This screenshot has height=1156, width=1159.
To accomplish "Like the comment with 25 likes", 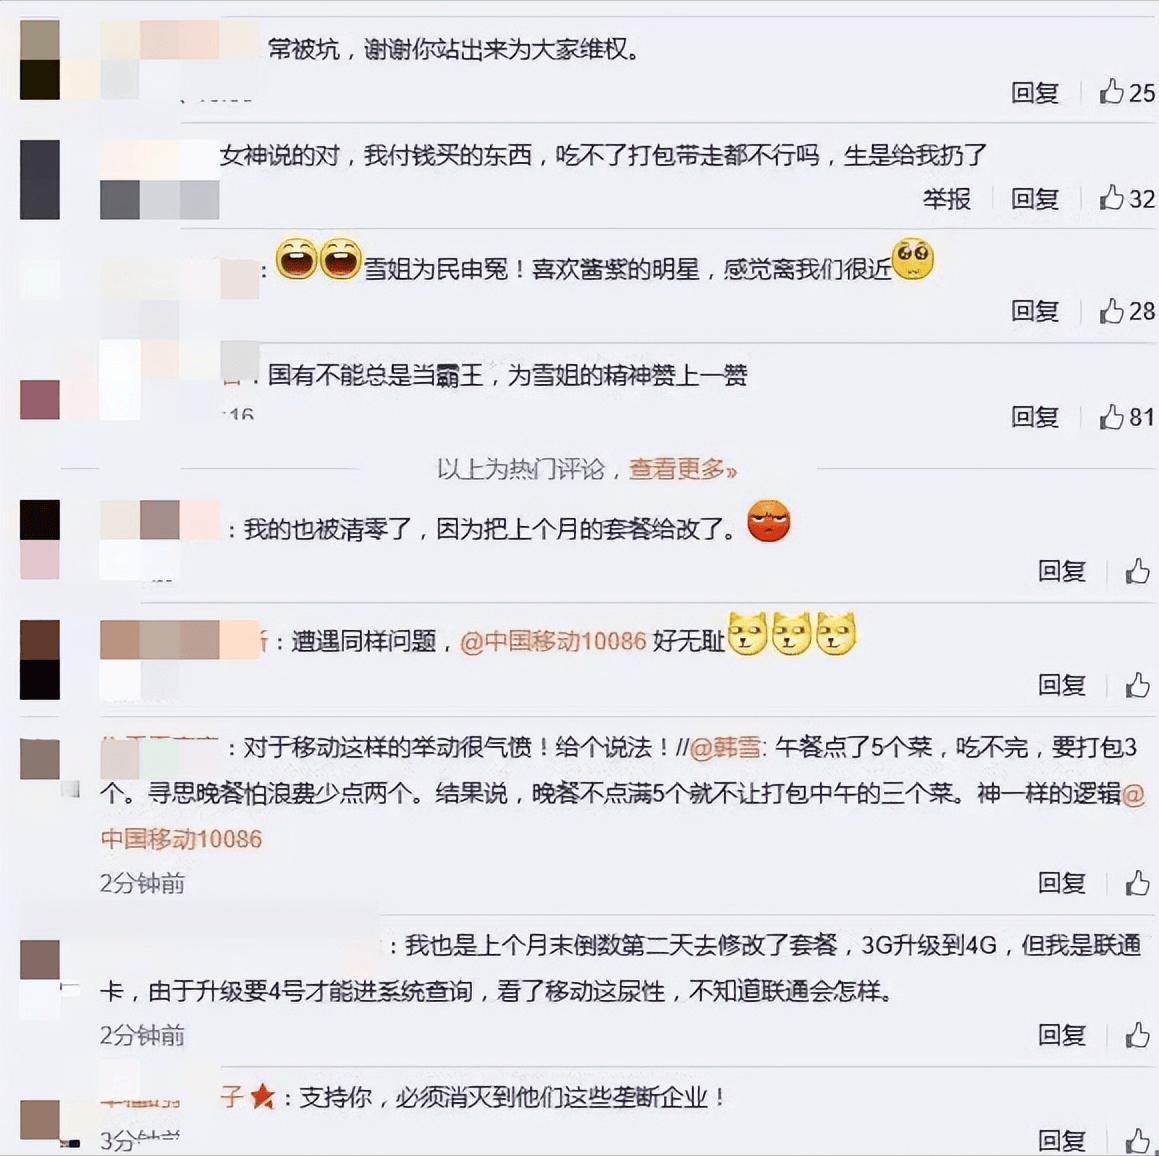I will (x=1126, y=92).
